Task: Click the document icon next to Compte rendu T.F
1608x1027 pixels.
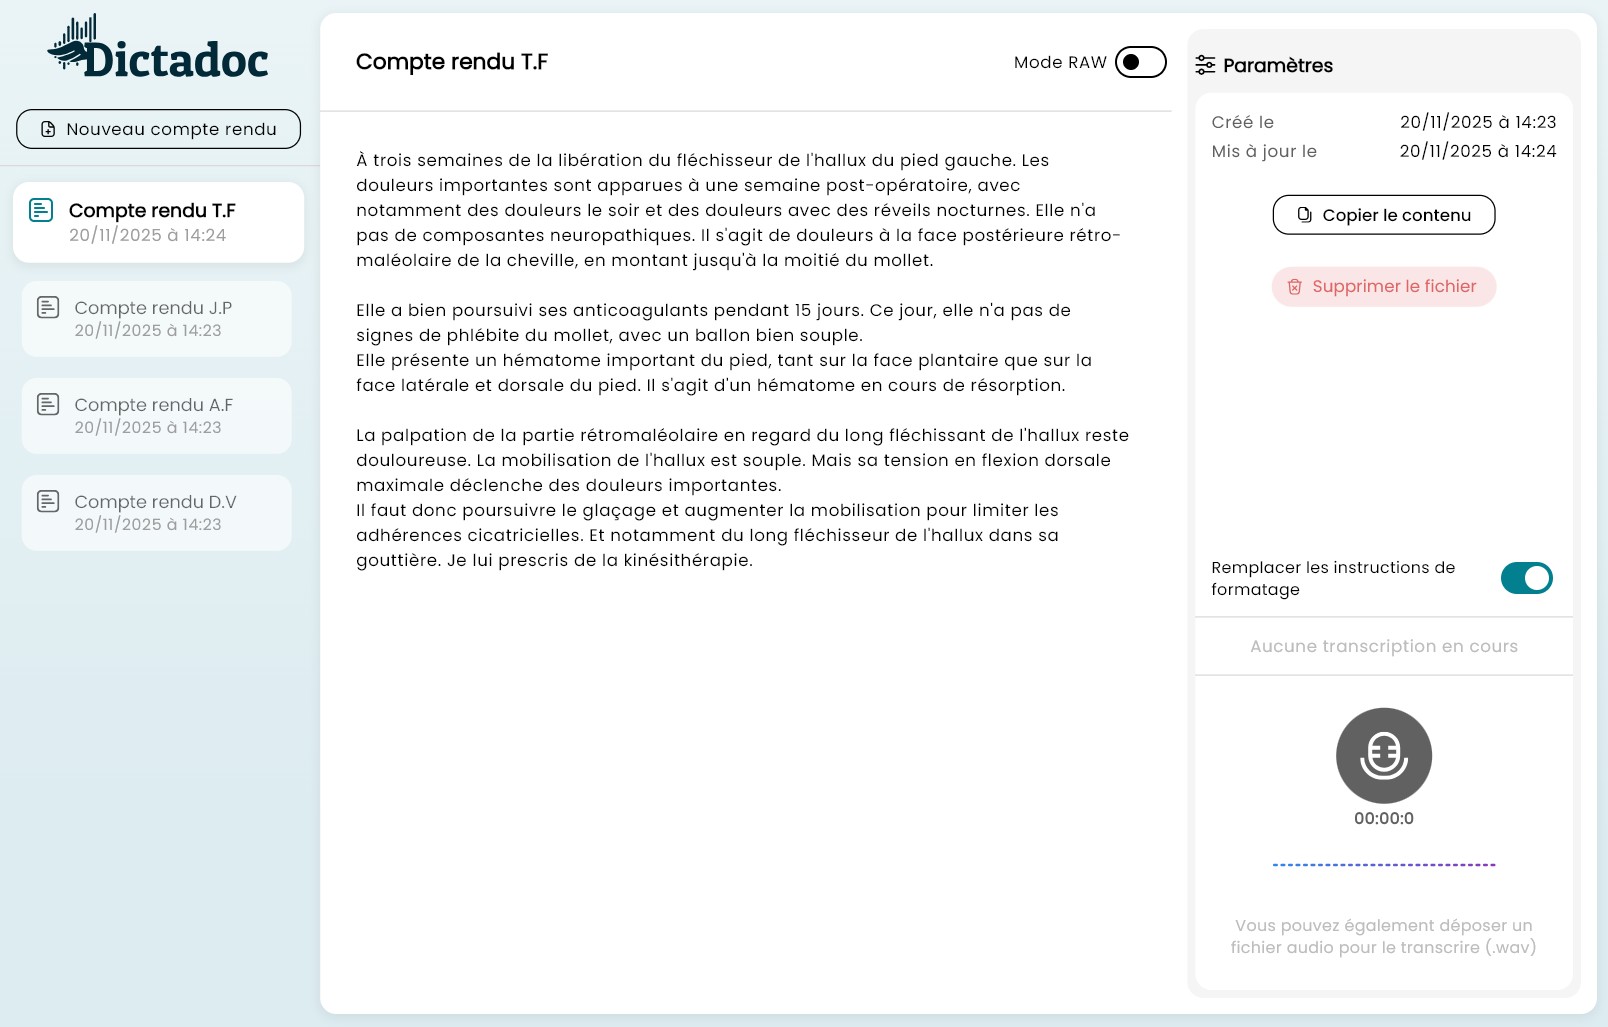Action: coord(41,210)
